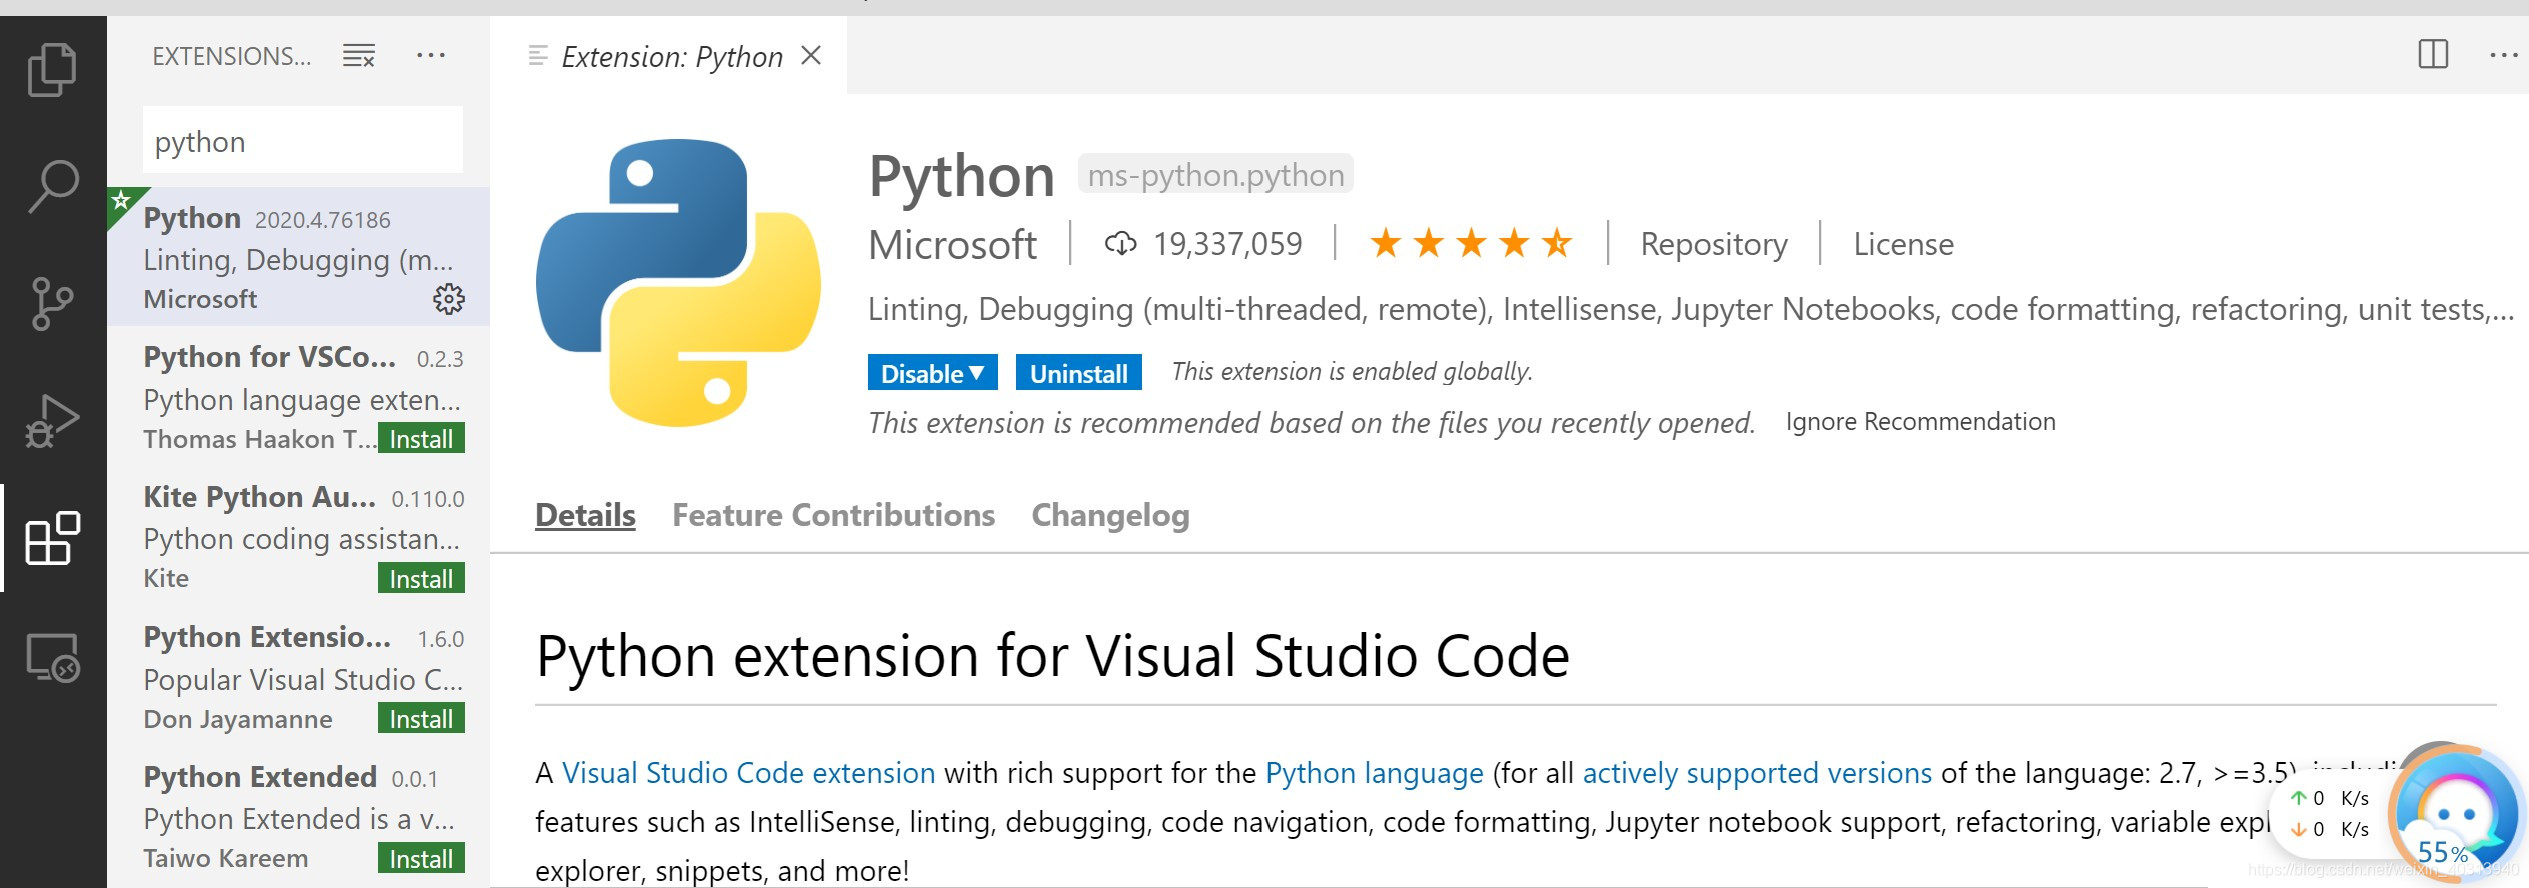The width and height of the screenshot is (2529, 888).
Task: Install Don Jayamanne's extension pack
Action: [421, 719]
